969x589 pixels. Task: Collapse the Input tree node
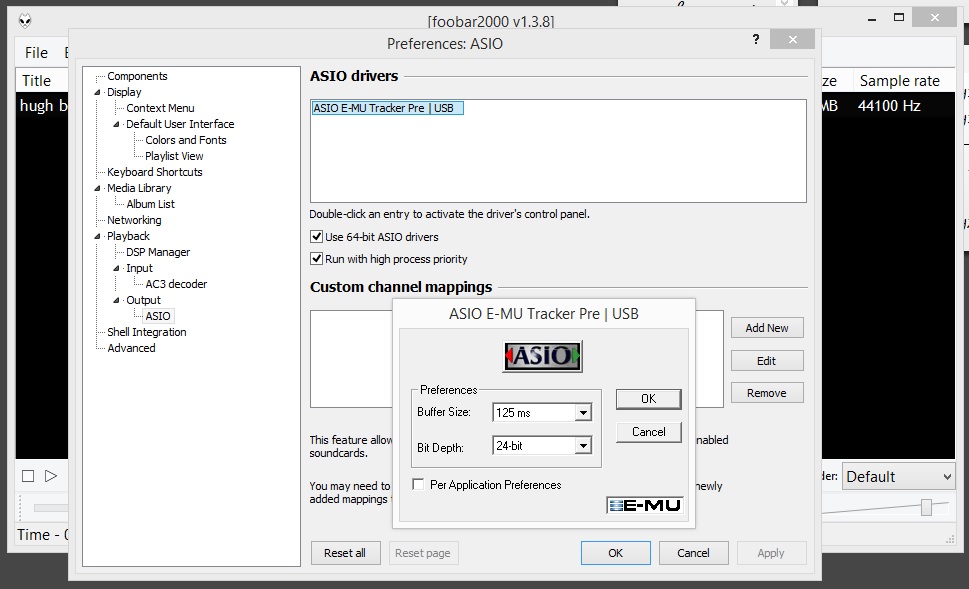click(x=116, y=268)
